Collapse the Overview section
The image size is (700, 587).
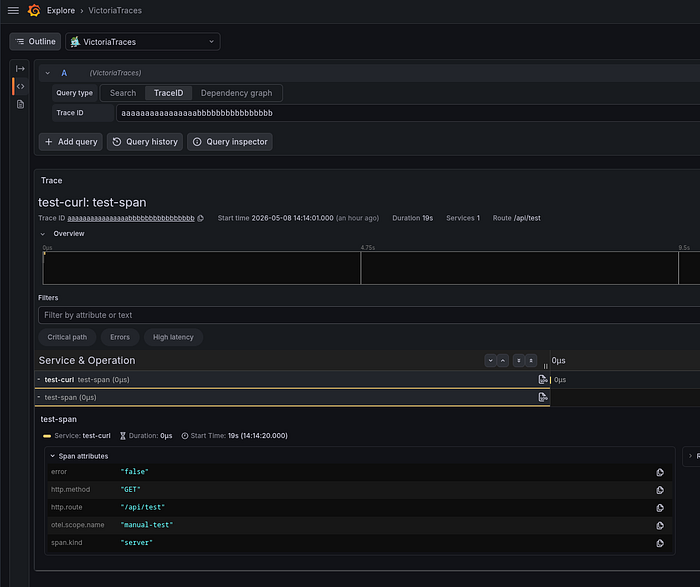click(x=43, y=234)
